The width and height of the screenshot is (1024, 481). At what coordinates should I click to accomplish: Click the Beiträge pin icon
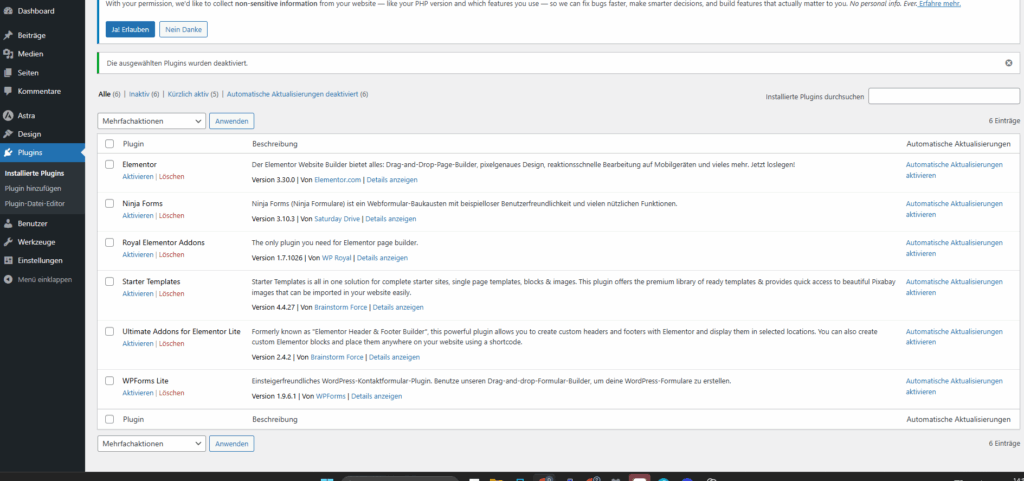pos(8,35)
